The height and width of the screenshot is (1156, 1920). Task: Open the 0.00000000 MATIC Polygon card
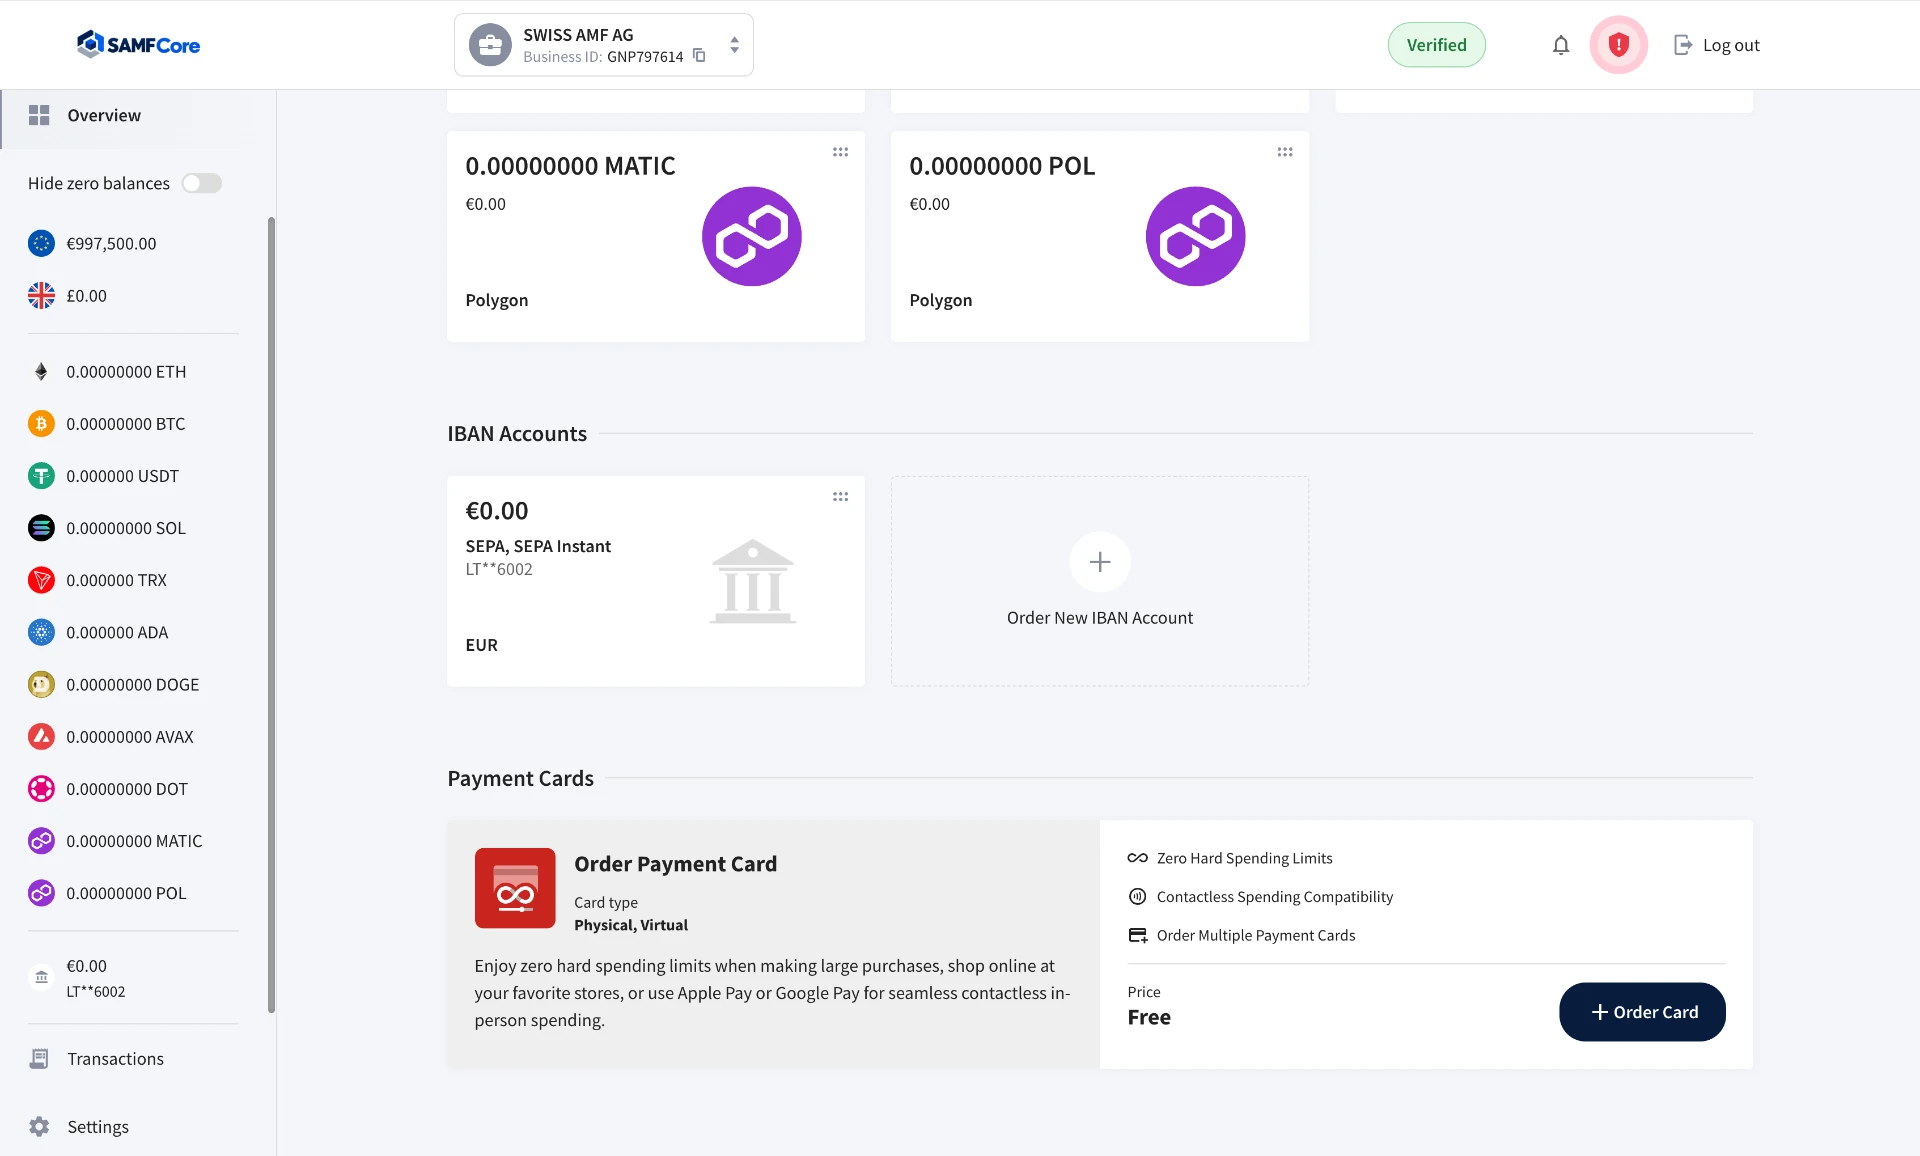[x=655, y=236]
